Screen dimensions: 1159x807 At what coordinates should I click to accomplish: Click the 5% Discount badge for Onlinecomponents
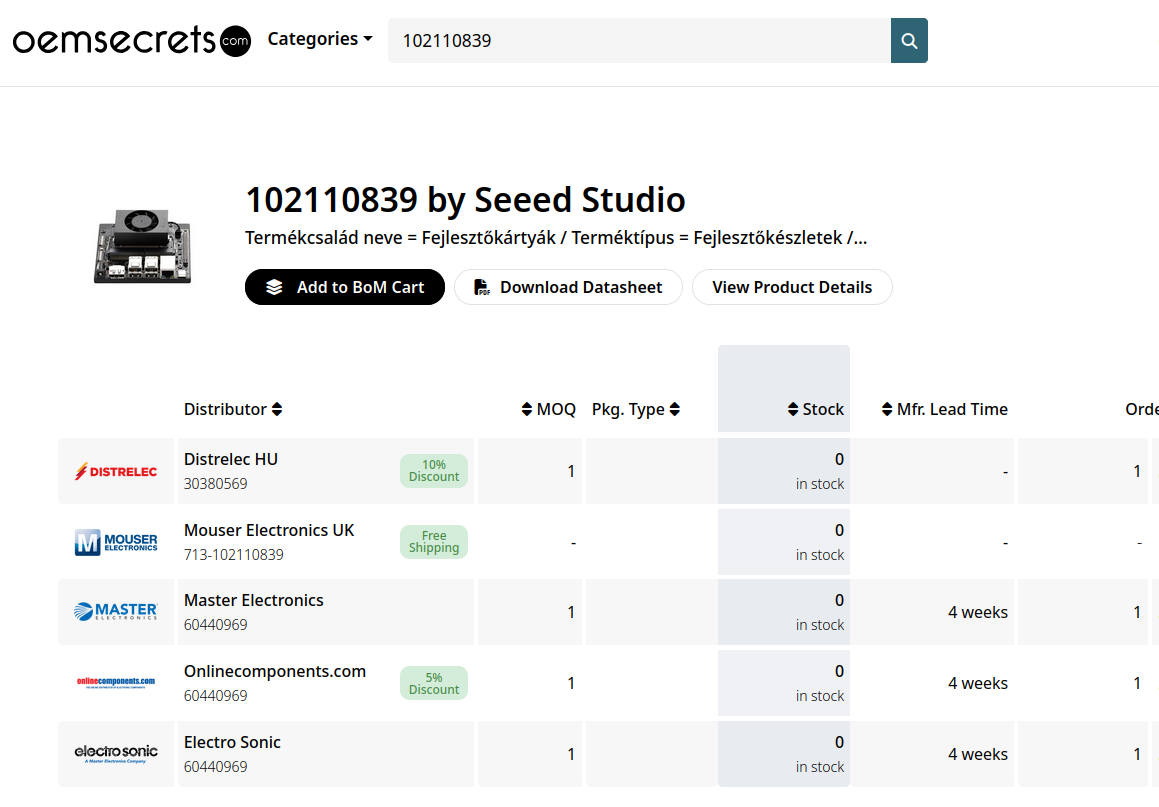[434, 684]
